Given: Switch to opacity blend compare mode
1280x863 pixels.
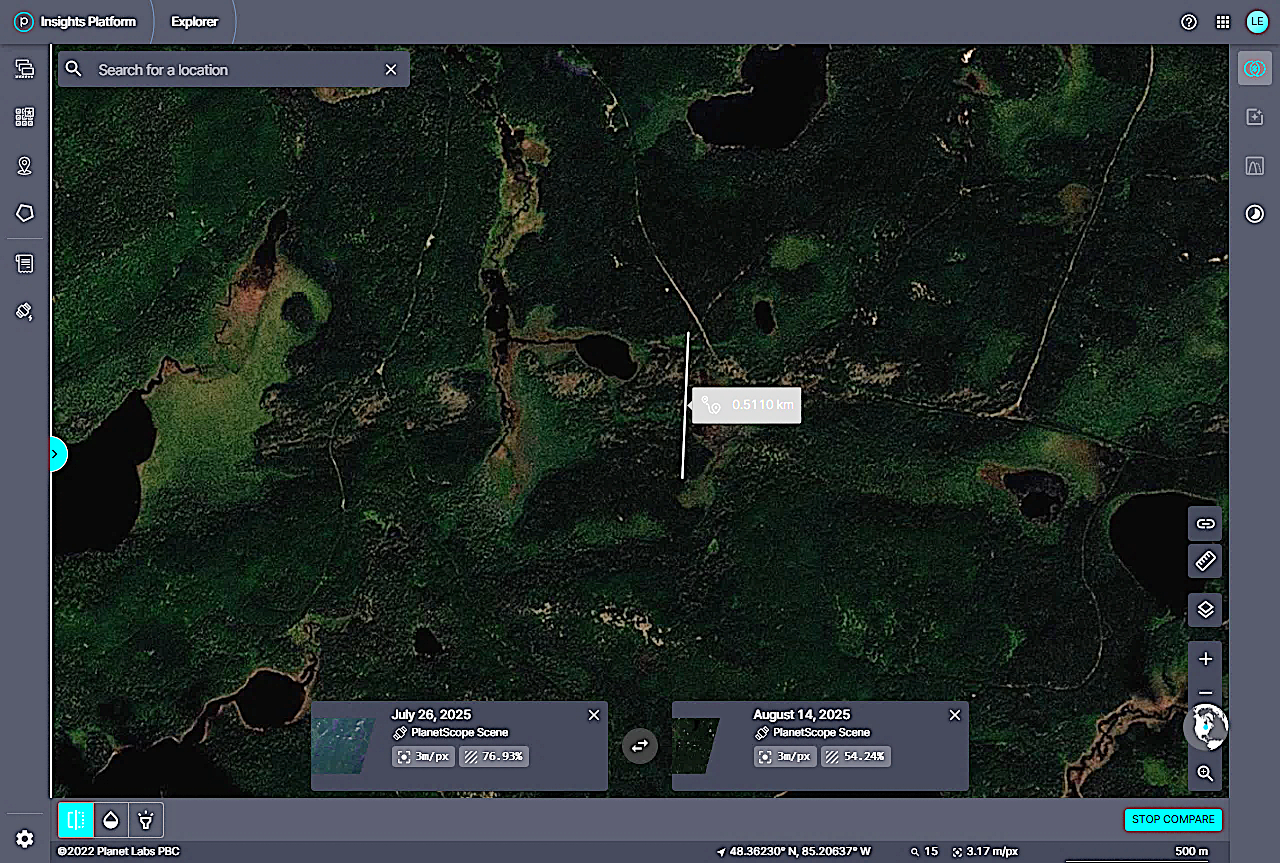Looking at the screenshot, I should click(111, 820).
